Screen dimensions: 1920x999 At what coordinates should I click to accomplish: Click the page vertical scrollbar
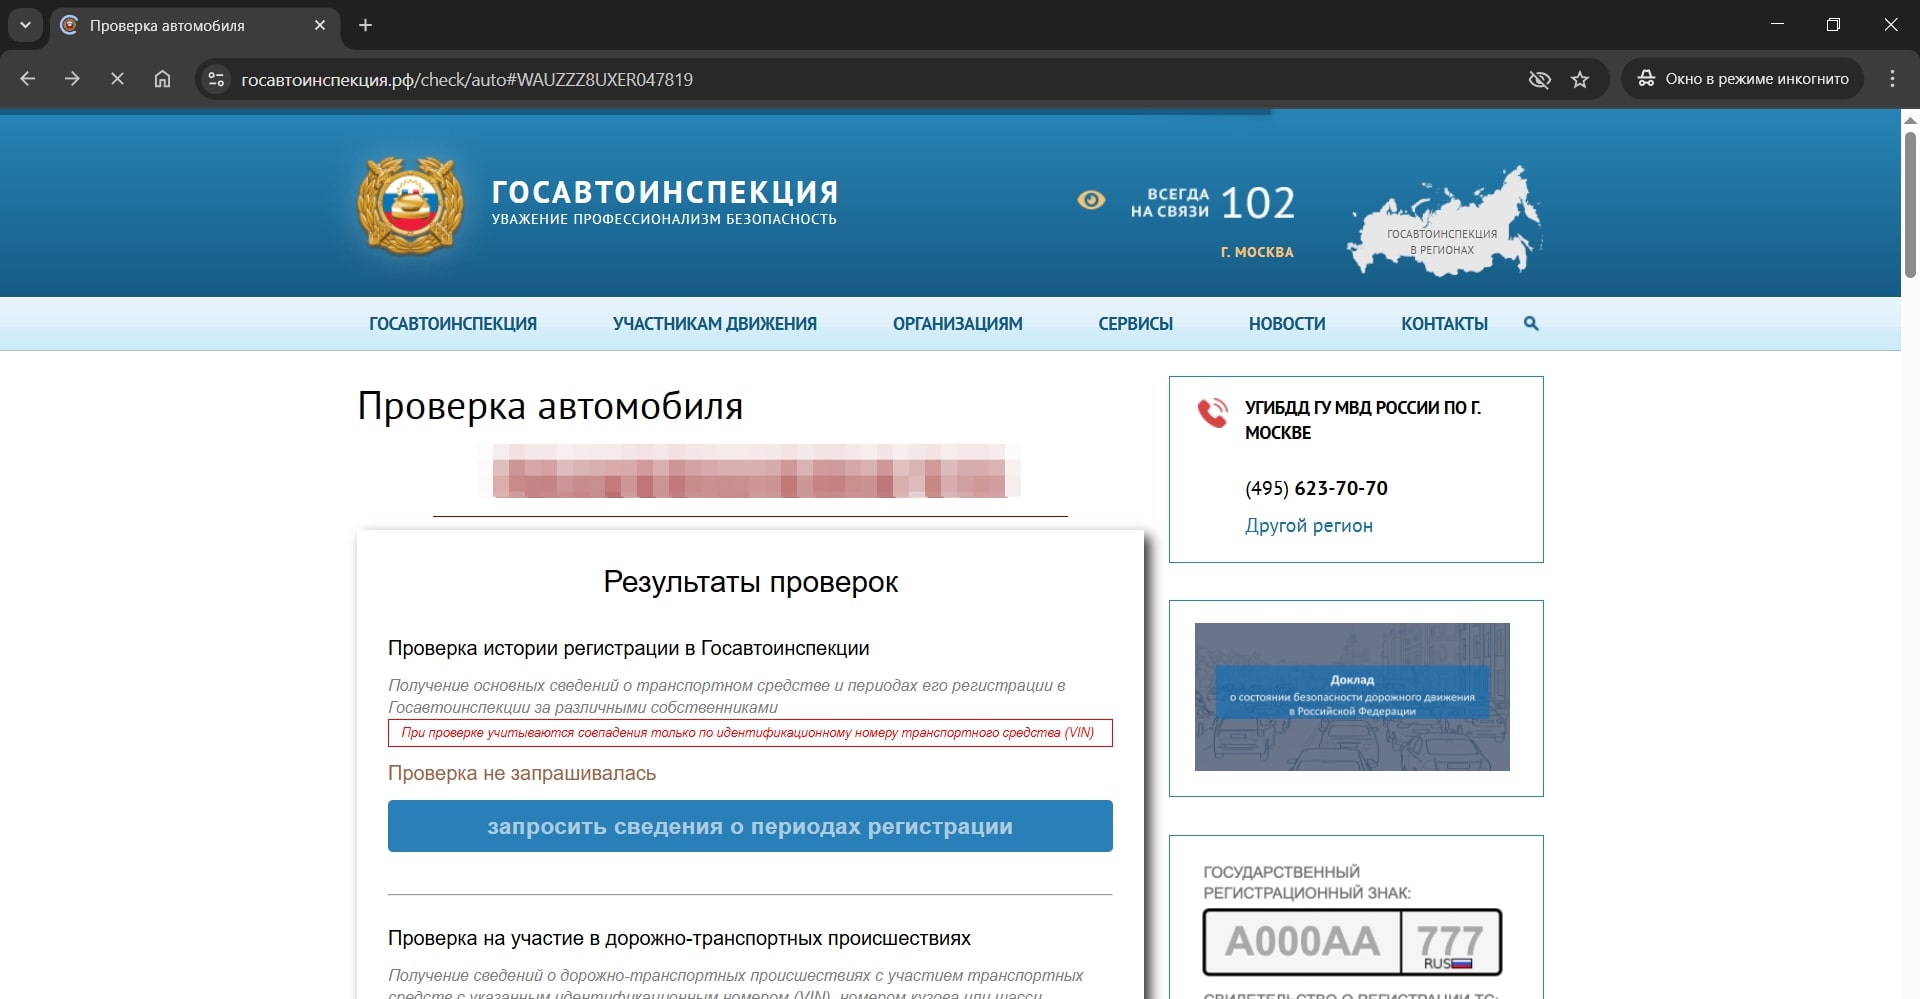1909,205
